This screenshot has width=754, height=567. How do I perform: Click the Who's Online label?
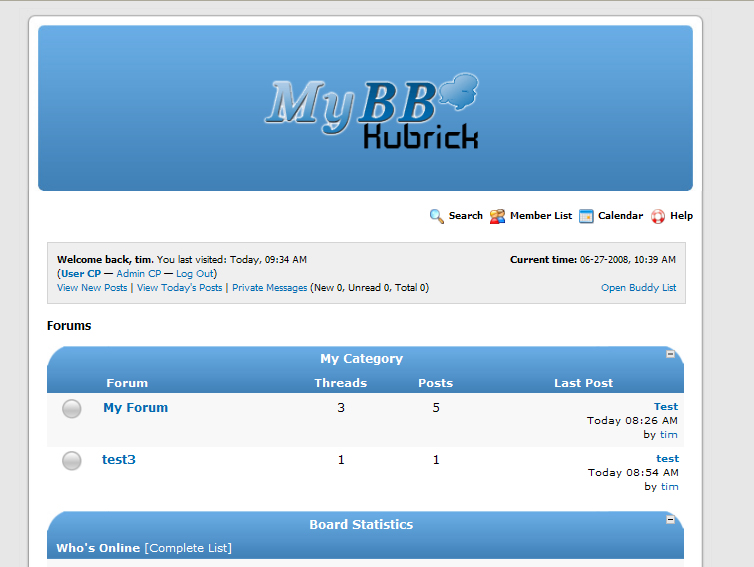click(98, 548)
